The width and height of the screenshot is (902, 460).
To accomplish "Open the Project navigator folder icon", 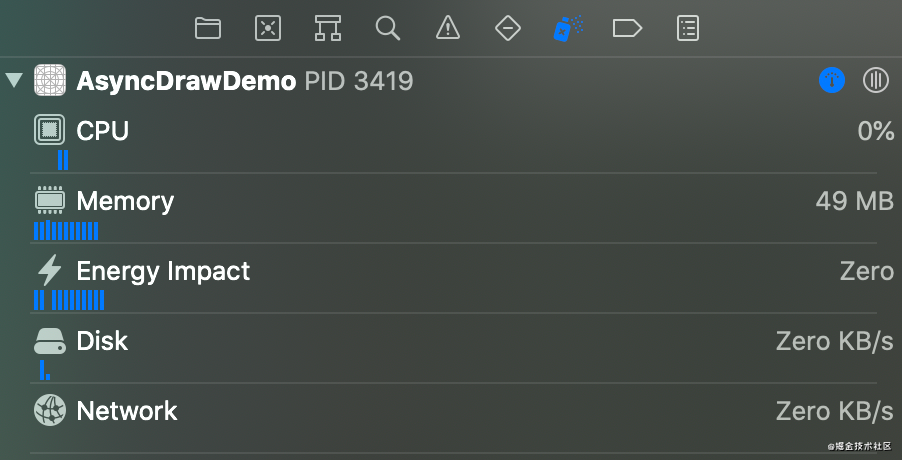I will coord(208,28).
